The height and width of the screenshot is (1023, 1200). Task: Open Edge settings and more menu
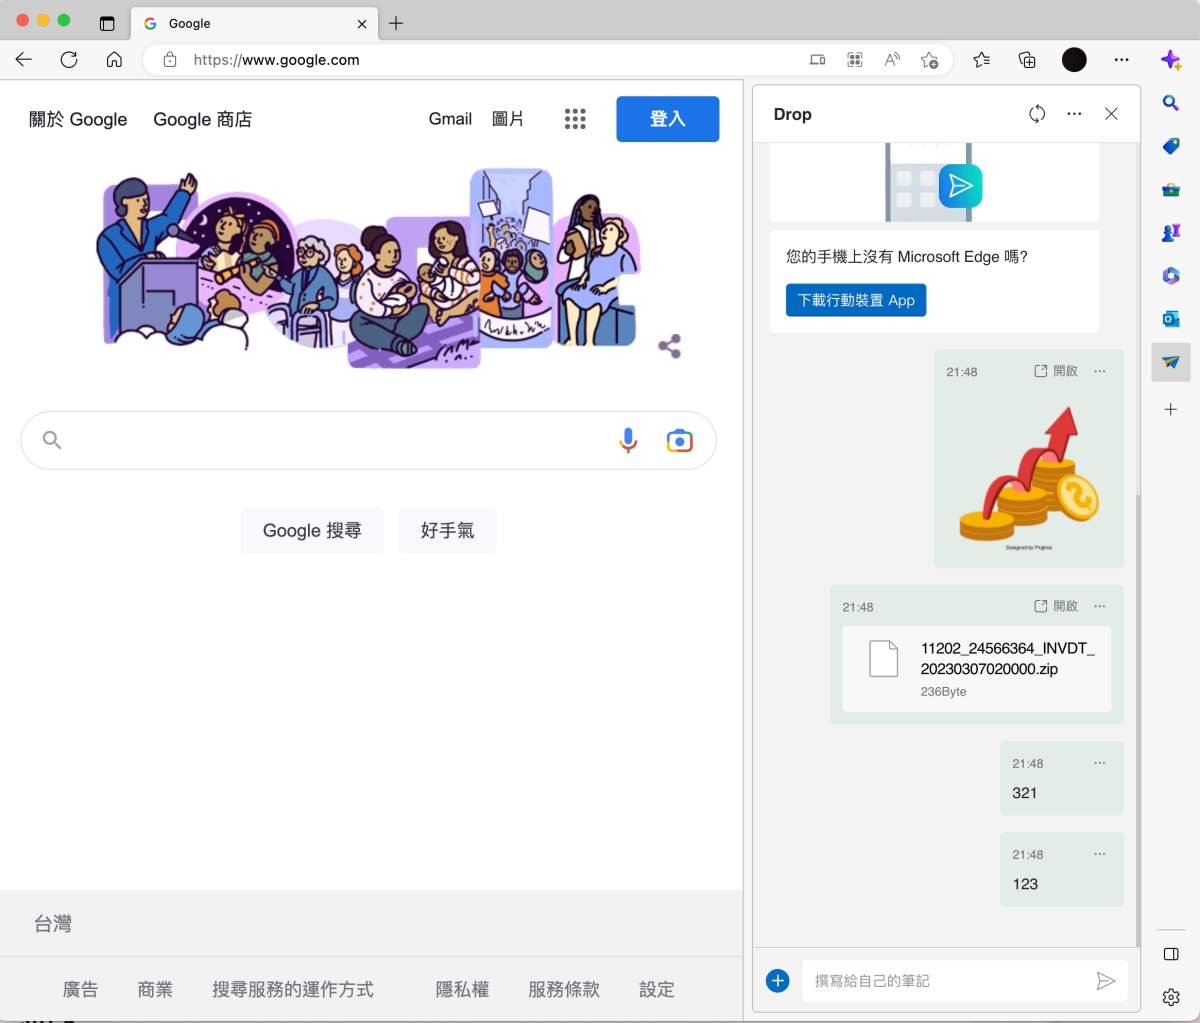pyautogui.click(x=1121, y=60)
